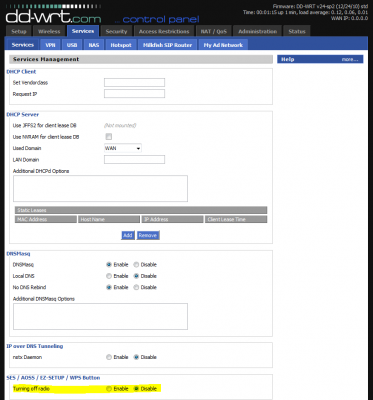Click the Remove static lease button
The image size is (373, 400).
pos(148,235)
